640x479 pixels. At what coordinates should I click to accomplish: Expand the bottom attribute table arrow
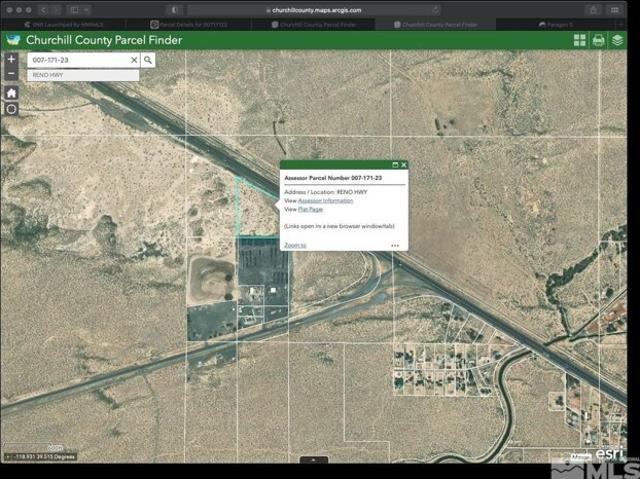tap(314, 459)
